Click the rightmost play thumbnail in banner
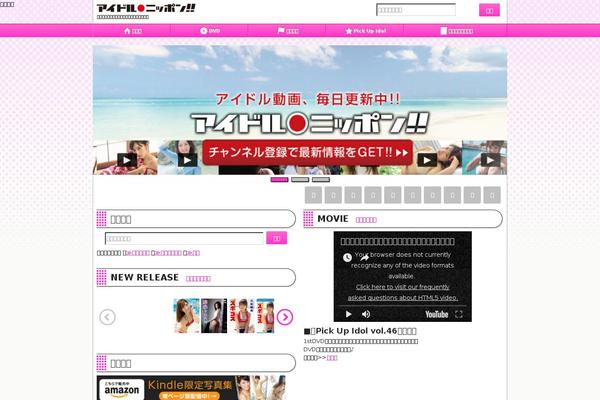 [490, 160]
